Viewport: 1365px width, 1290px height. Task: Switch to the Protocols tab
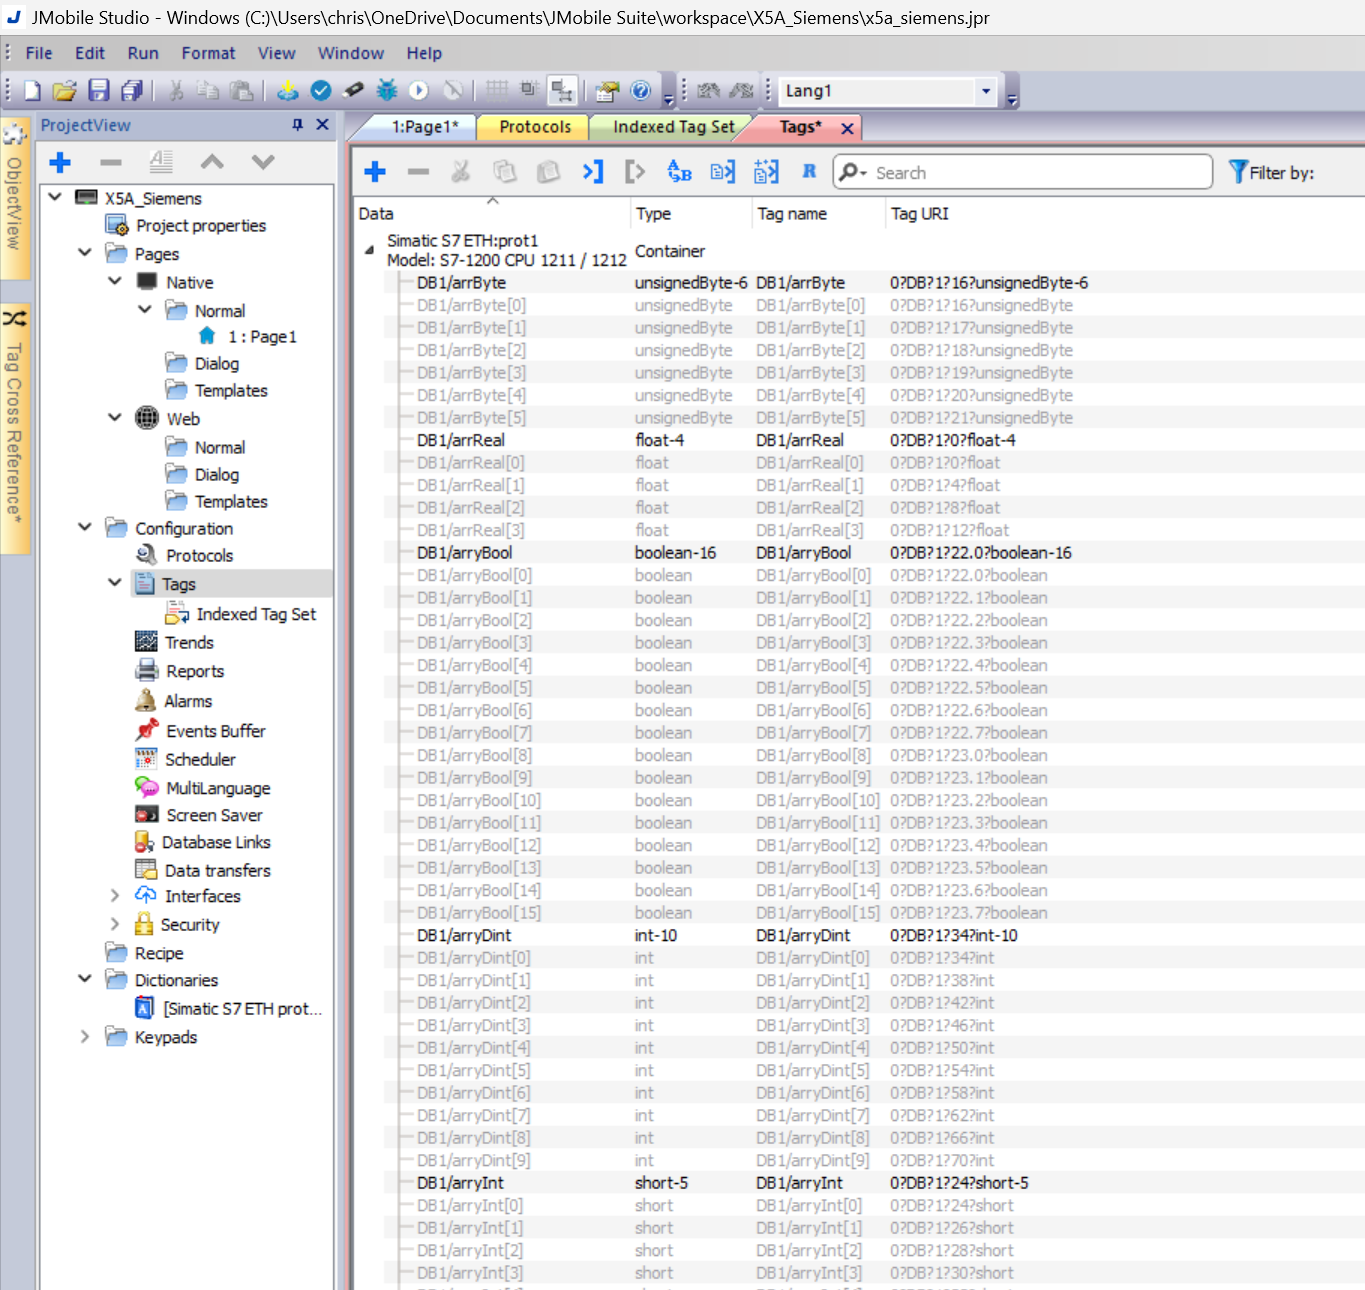click(535, 127)
